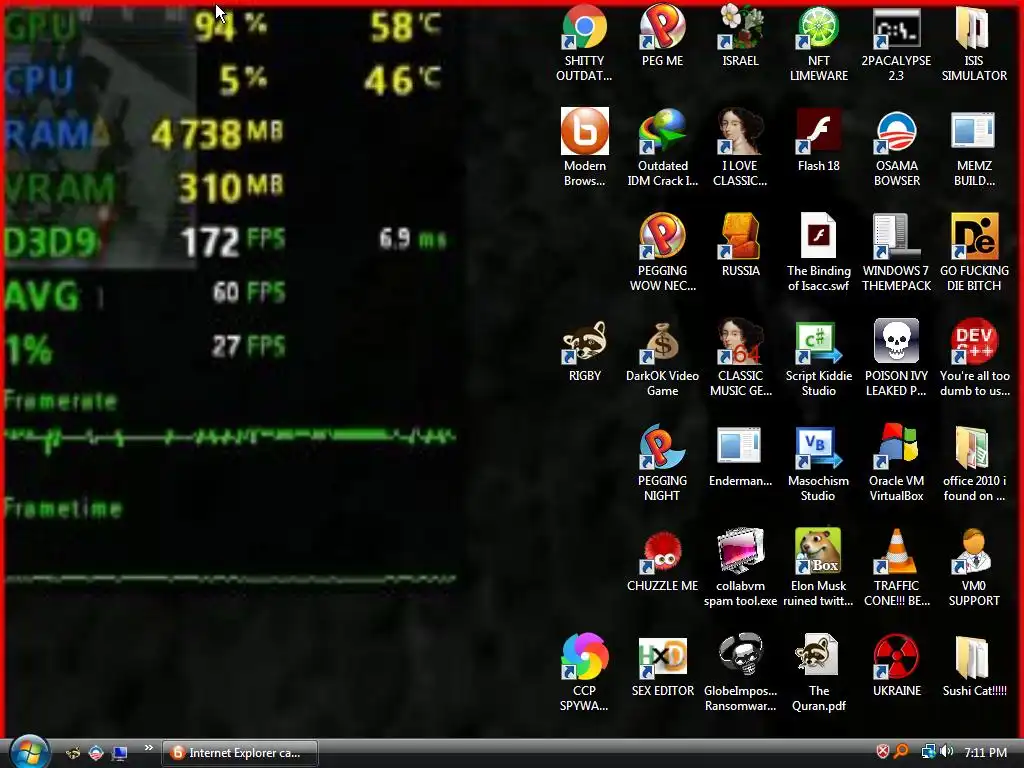This screenshot has width=1024, height=768.
Task: Open the network connection tray icon
Action: click(x=928, y=752)
